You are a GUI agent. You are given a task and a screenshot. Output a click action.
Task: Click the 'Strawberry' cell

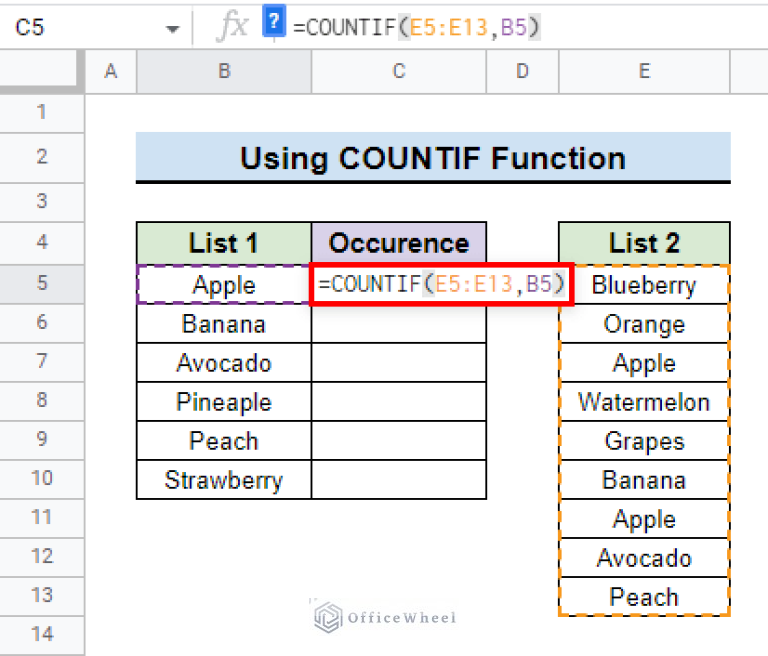[224, 480]
